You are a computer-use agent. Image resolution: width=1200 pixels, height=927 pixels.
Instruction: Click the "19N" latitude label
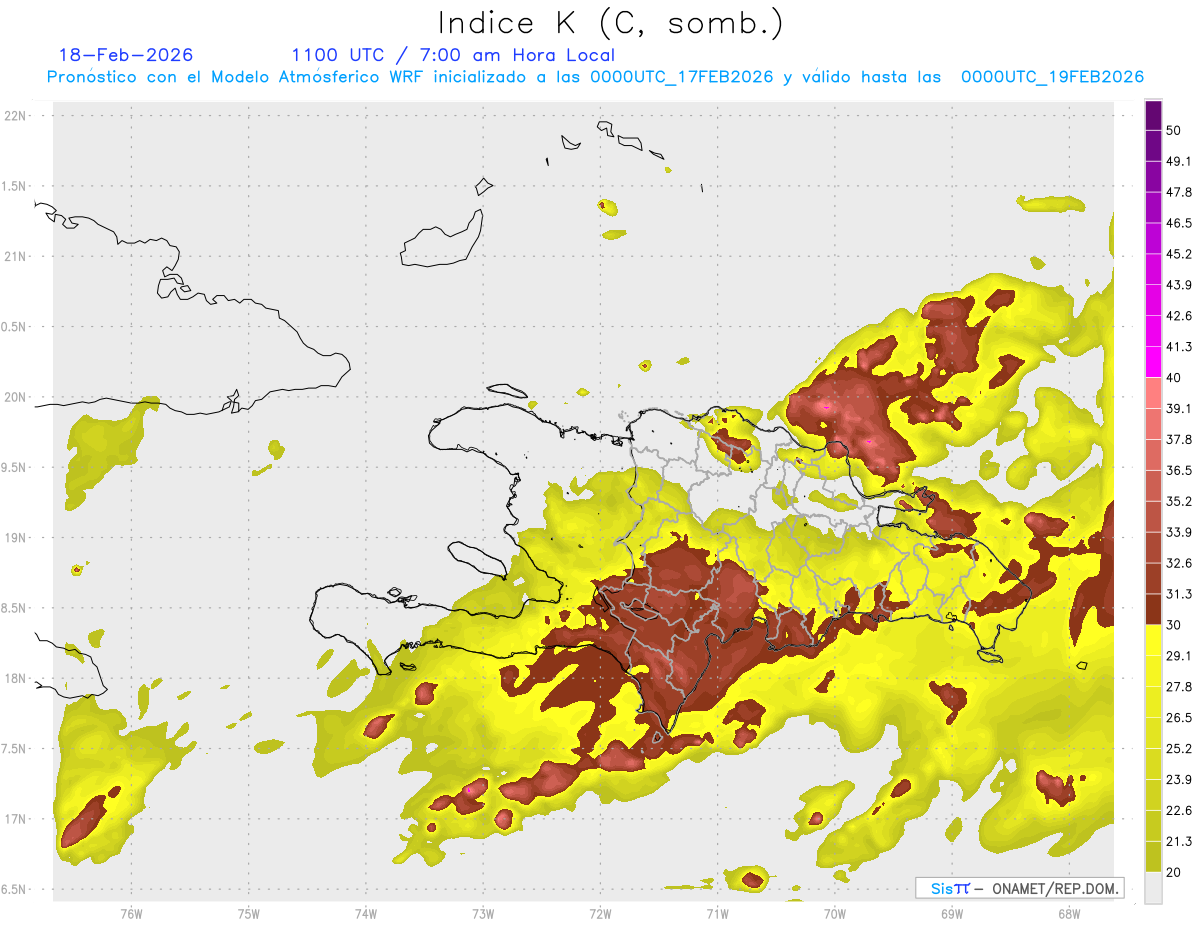coord(16,538)
